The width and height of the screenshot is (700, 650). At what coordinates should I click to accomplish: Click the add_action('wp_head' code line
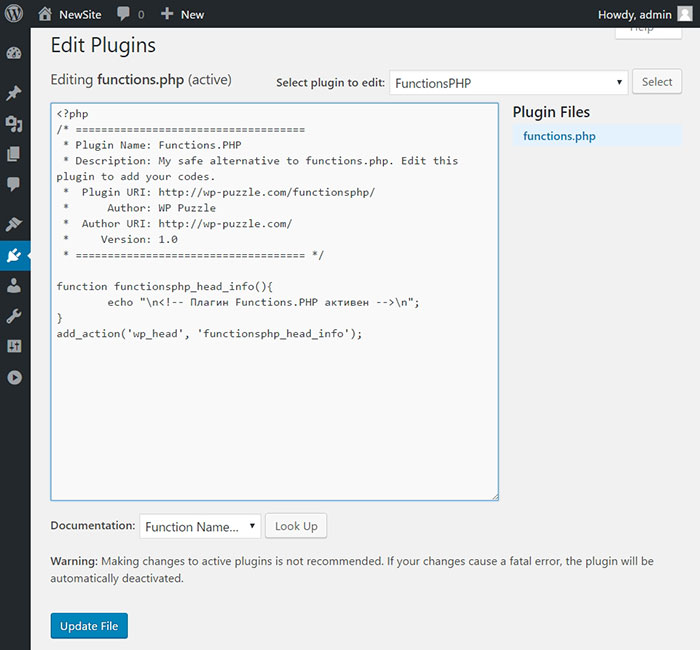(x=209, y=334)
